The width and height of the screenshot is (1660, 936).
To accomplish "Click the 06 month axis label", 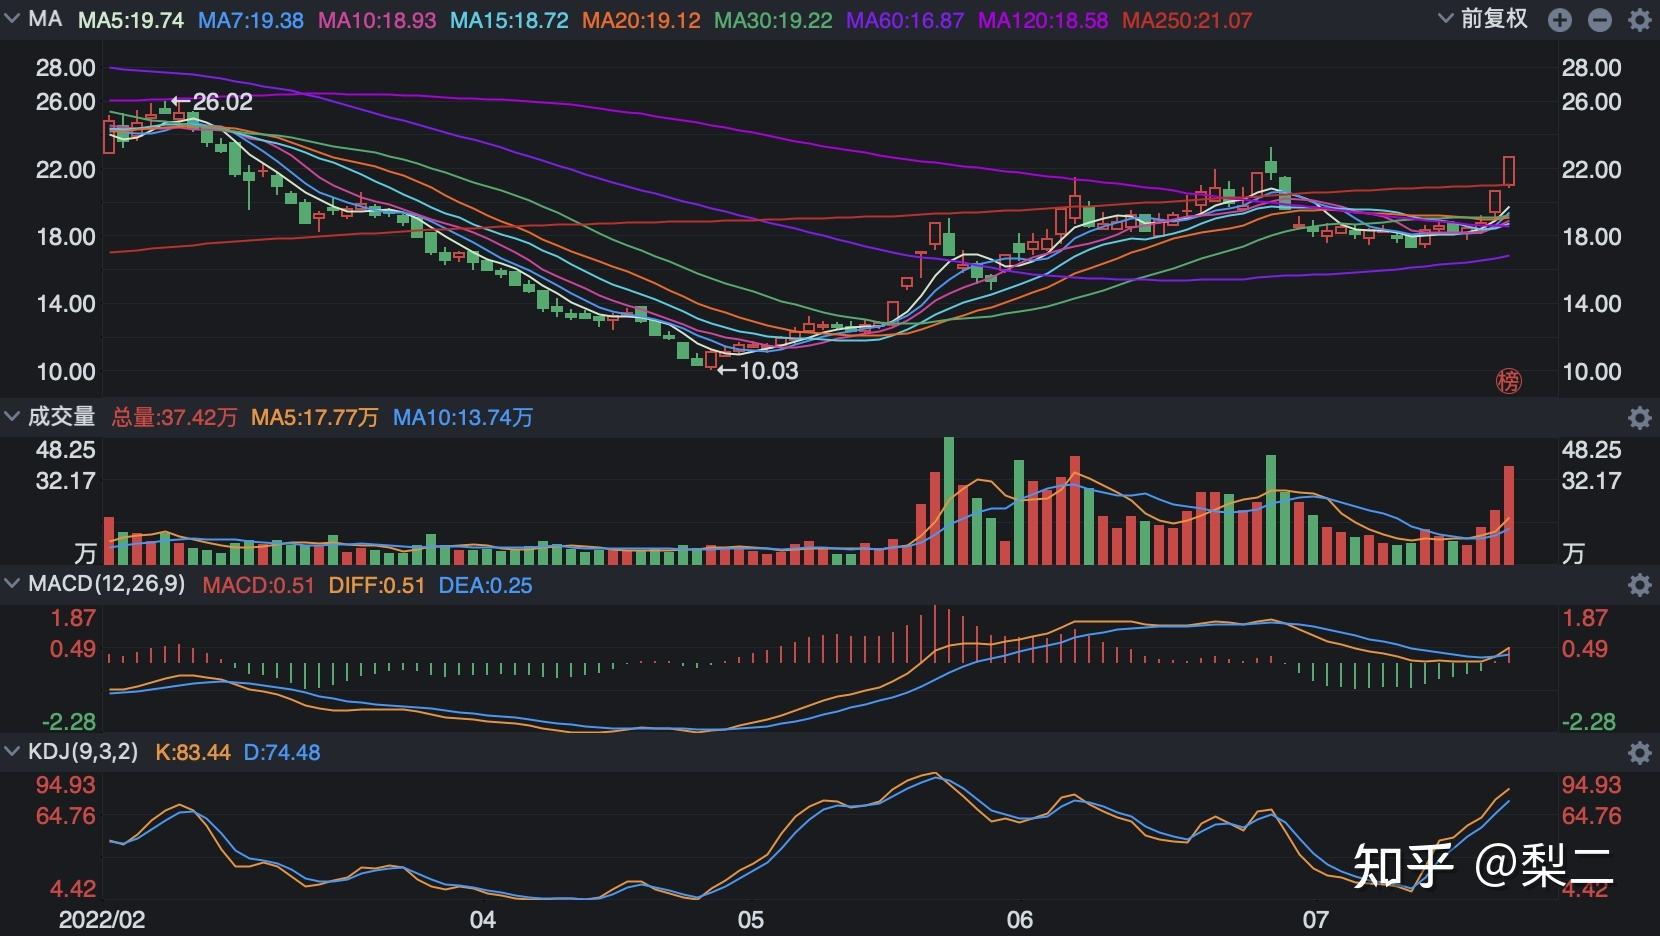I will [1019, 919].
